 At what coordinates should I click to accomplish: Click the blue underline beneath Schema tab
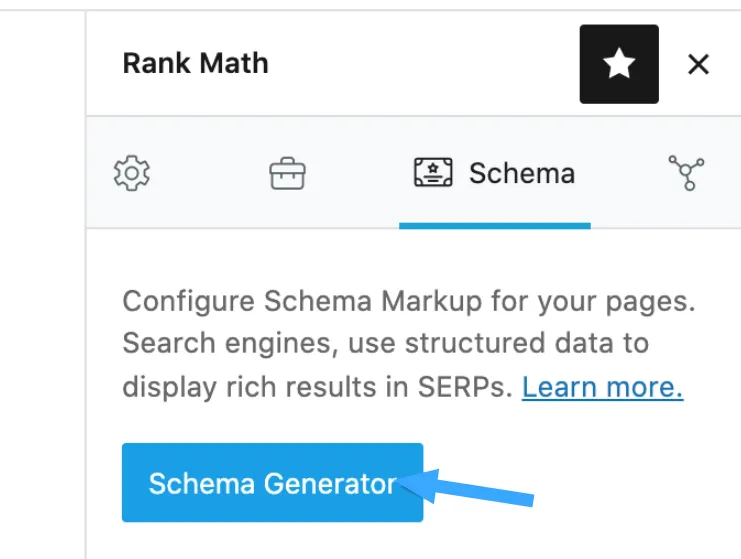[495, 226]
